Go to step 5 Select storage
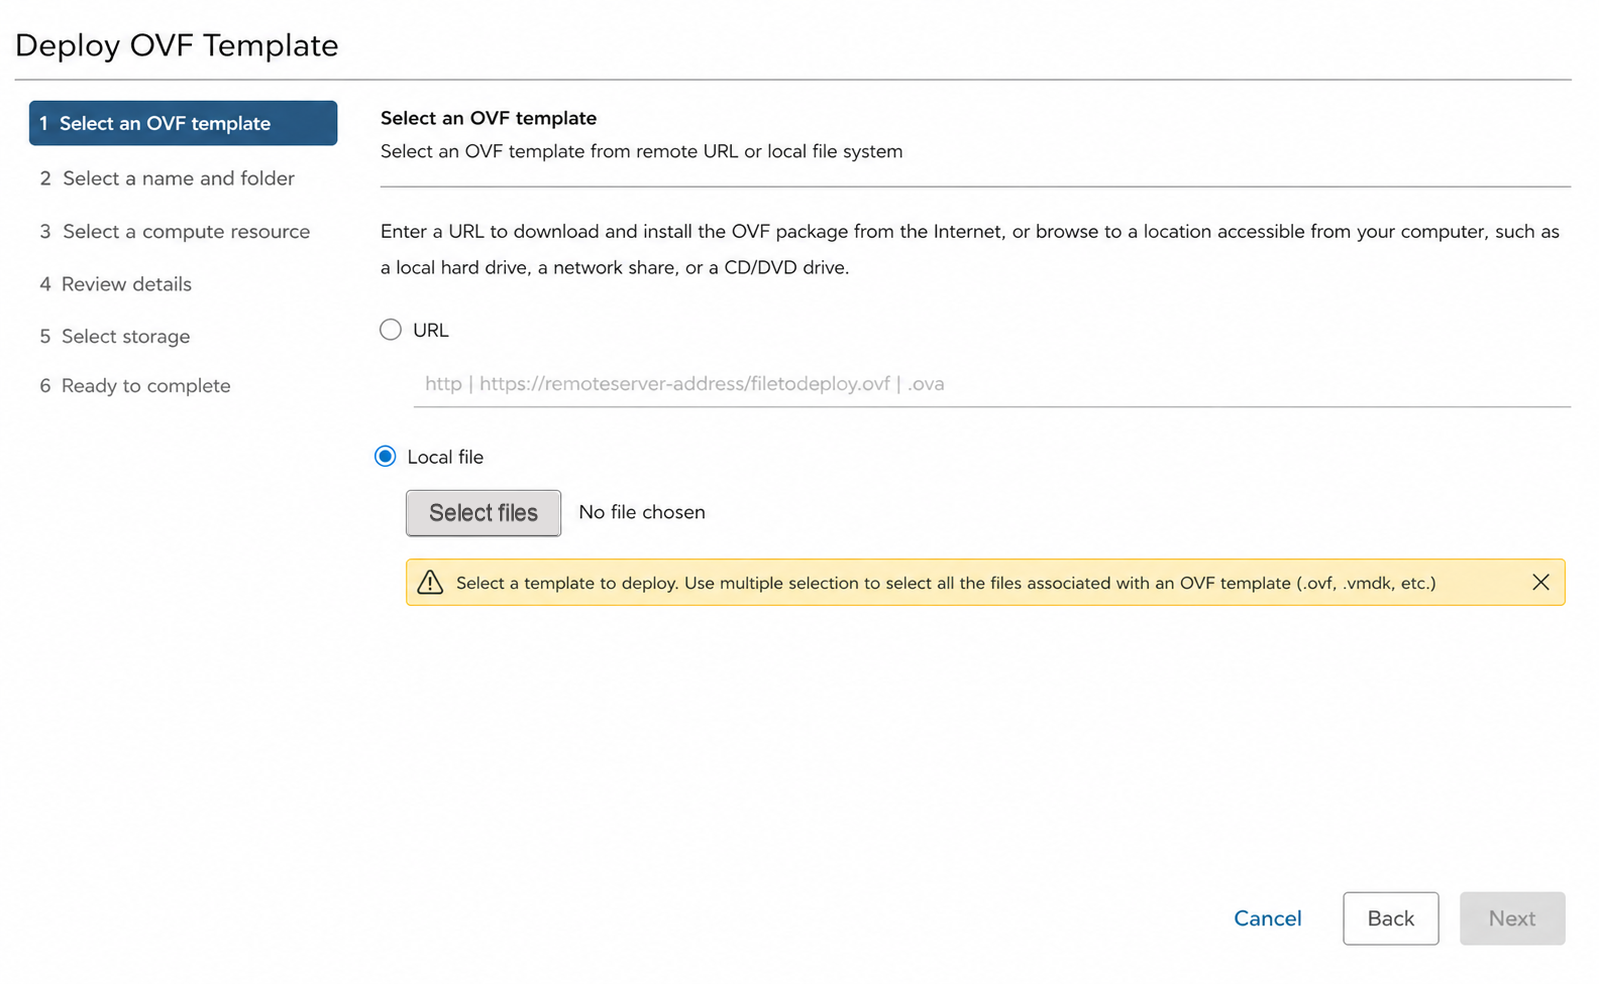 (115, 336)
